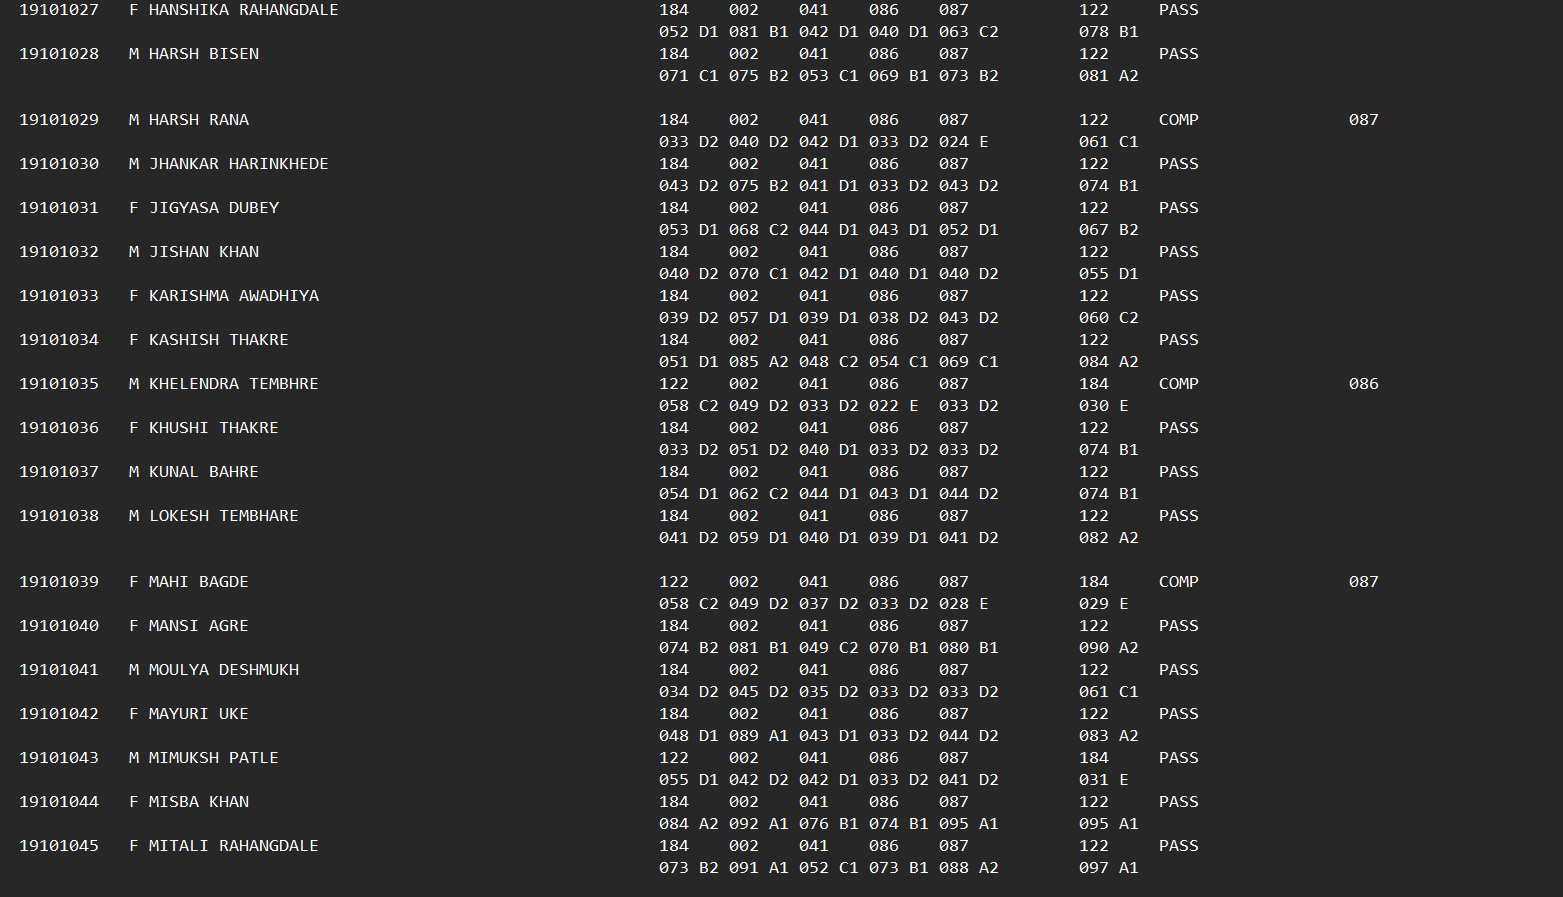Image resolution: width=1563 pixels, height=897 pixels.
Task: Click grade 078 B1 for HANSHIKA RAHANGDALE
Action: (1109, 32)
